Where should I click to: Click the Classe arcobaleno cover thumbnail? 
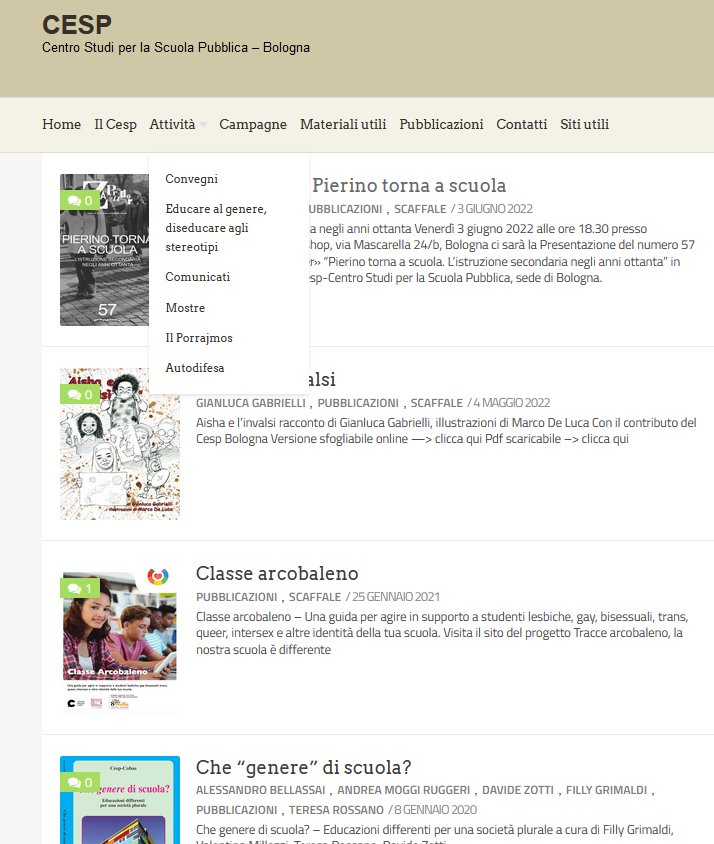coord(120,638)
